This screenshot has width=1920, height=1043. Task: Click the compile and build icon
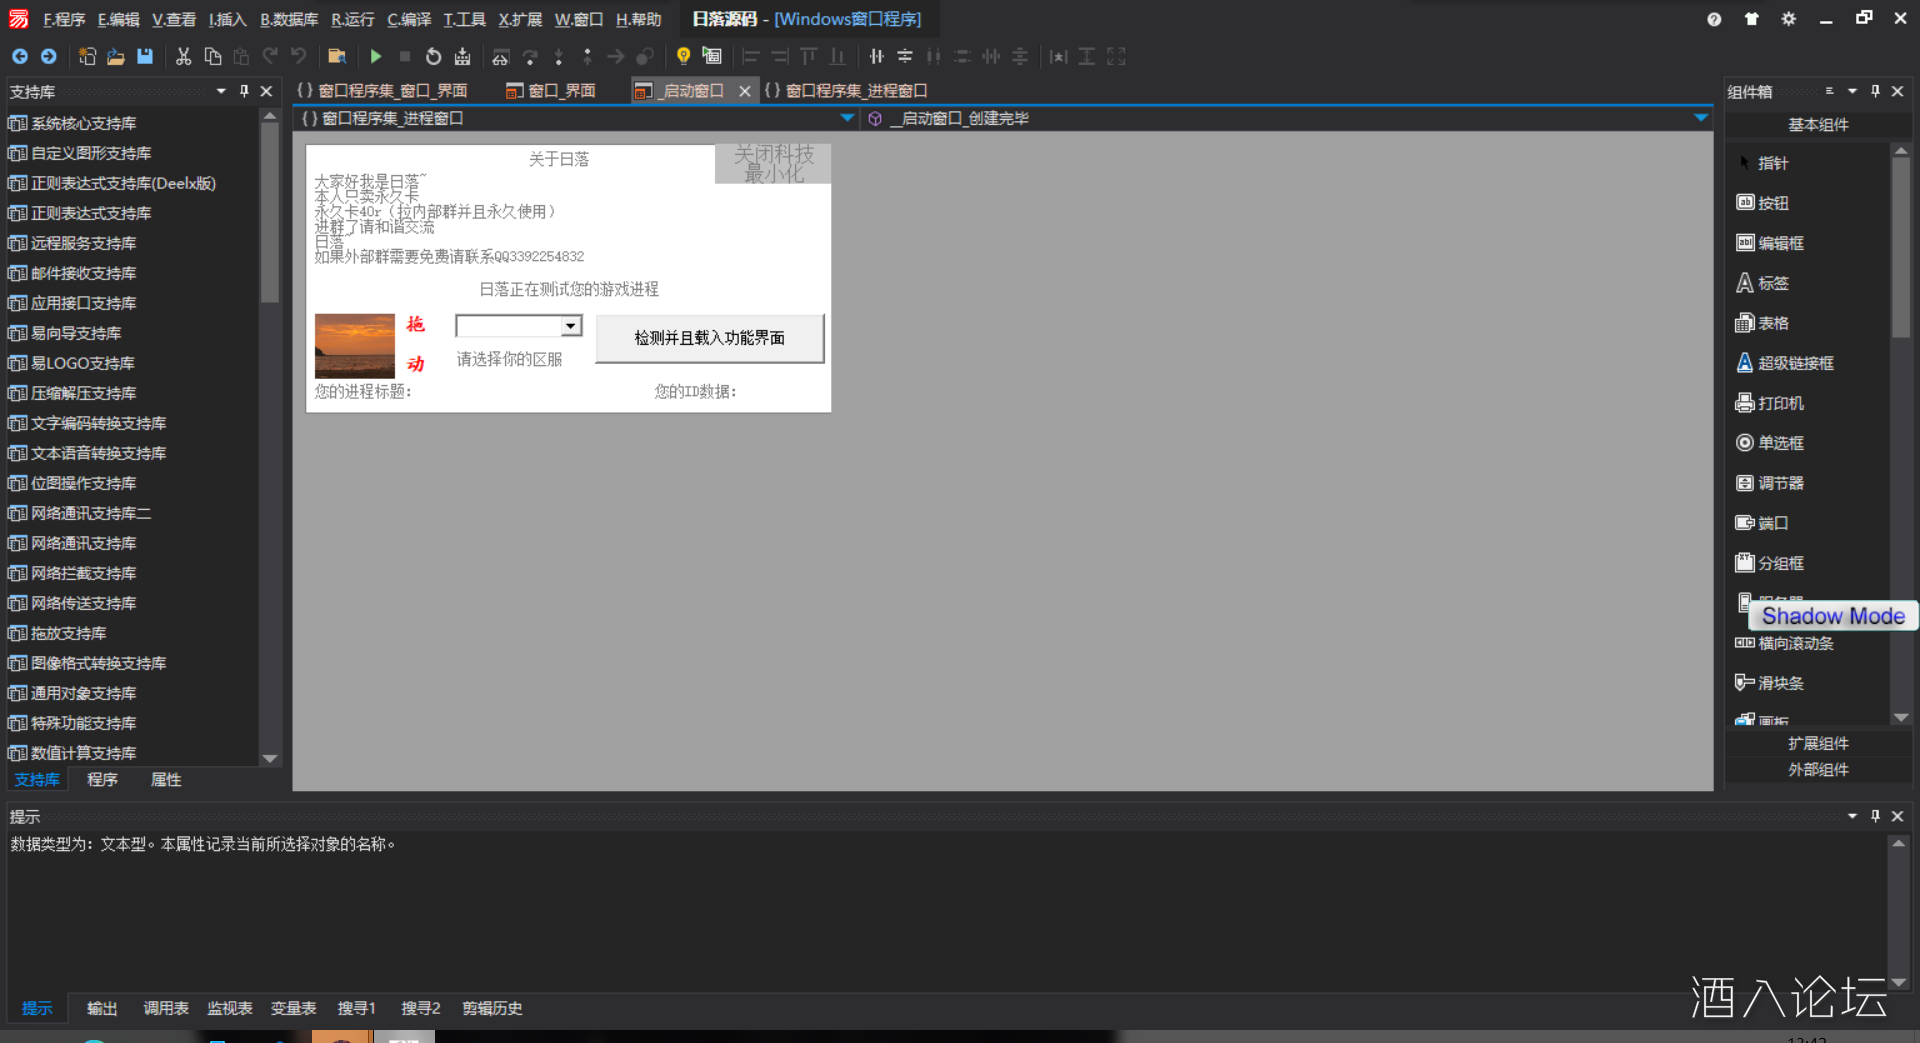pos(462,56)
